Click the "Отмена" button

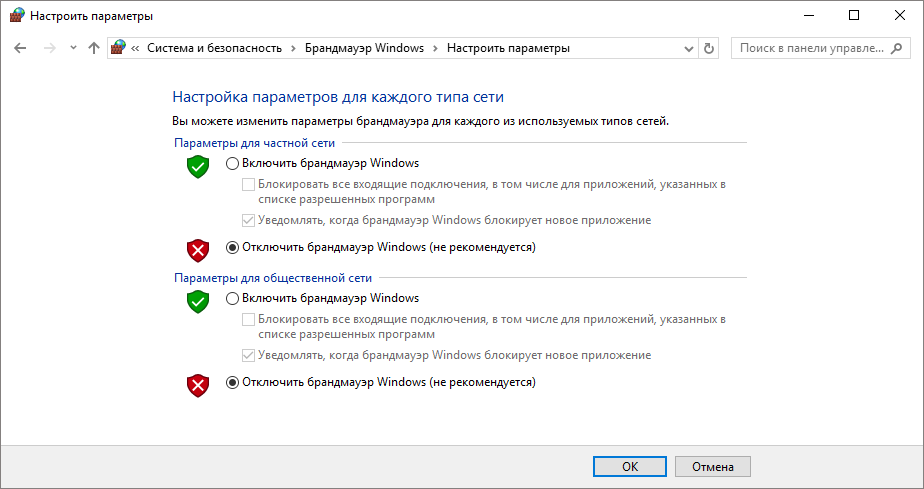(713, 467)
